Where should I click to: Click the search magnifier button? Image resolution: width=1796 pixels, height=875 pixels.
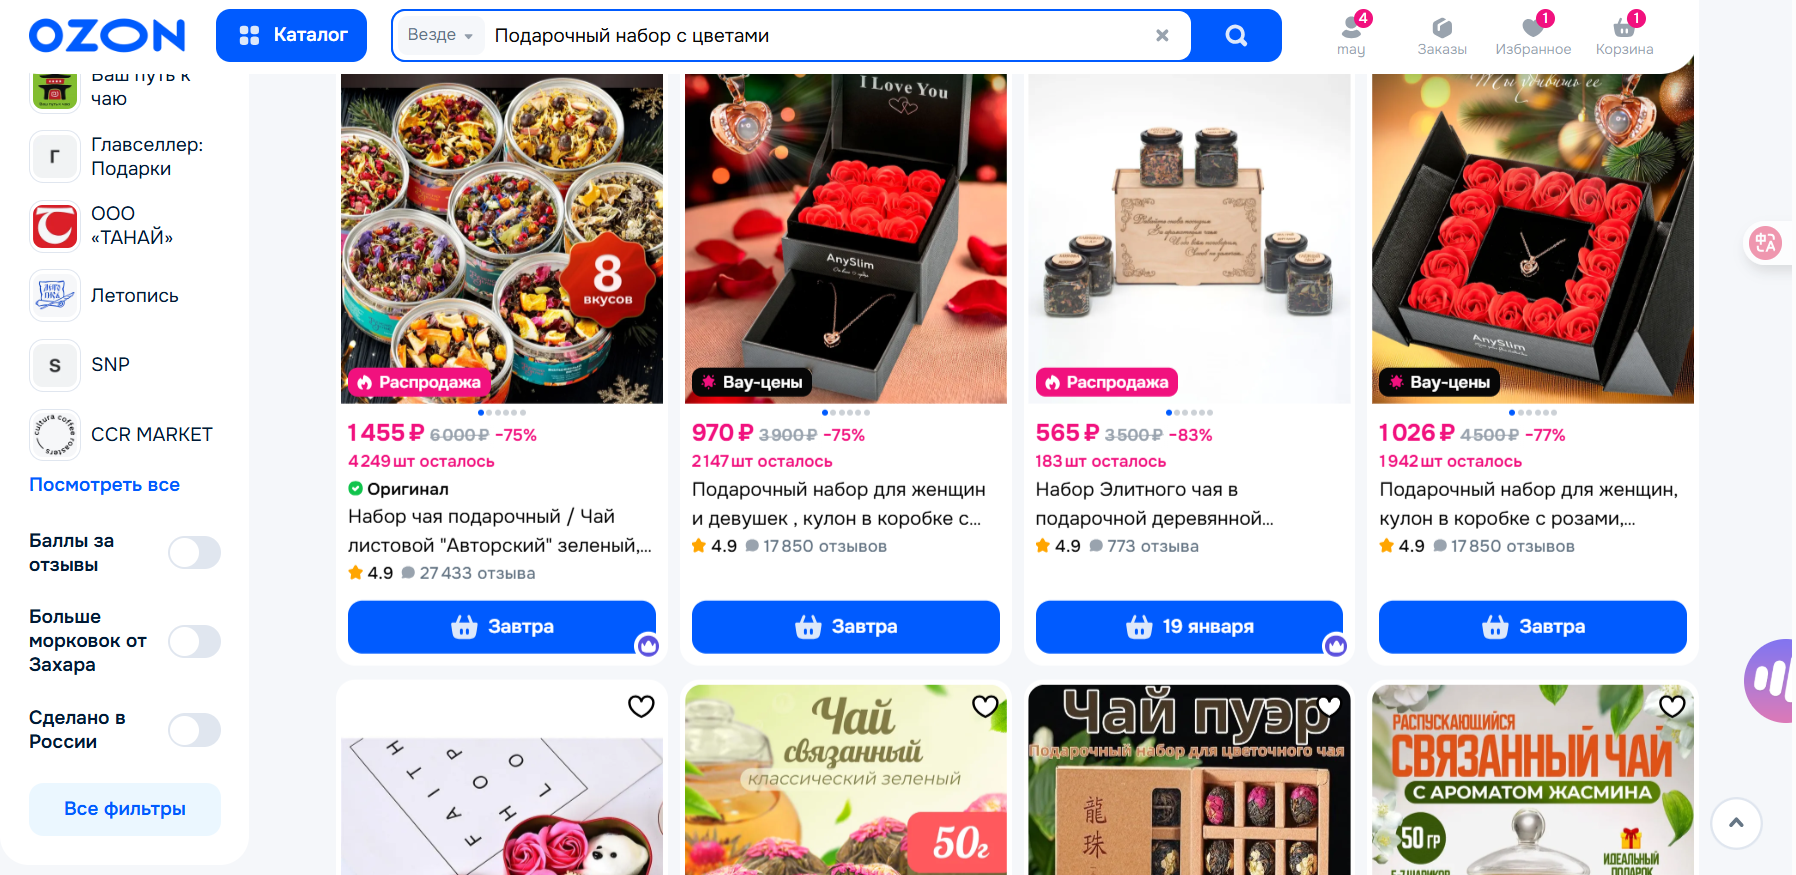pos(1236,36)
